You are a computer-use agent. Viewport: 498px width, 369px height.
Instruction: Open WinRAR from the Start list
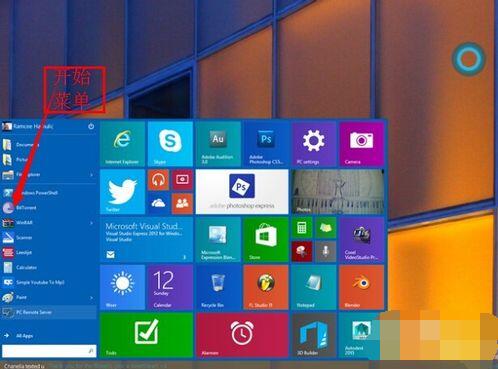pos(49,223)
